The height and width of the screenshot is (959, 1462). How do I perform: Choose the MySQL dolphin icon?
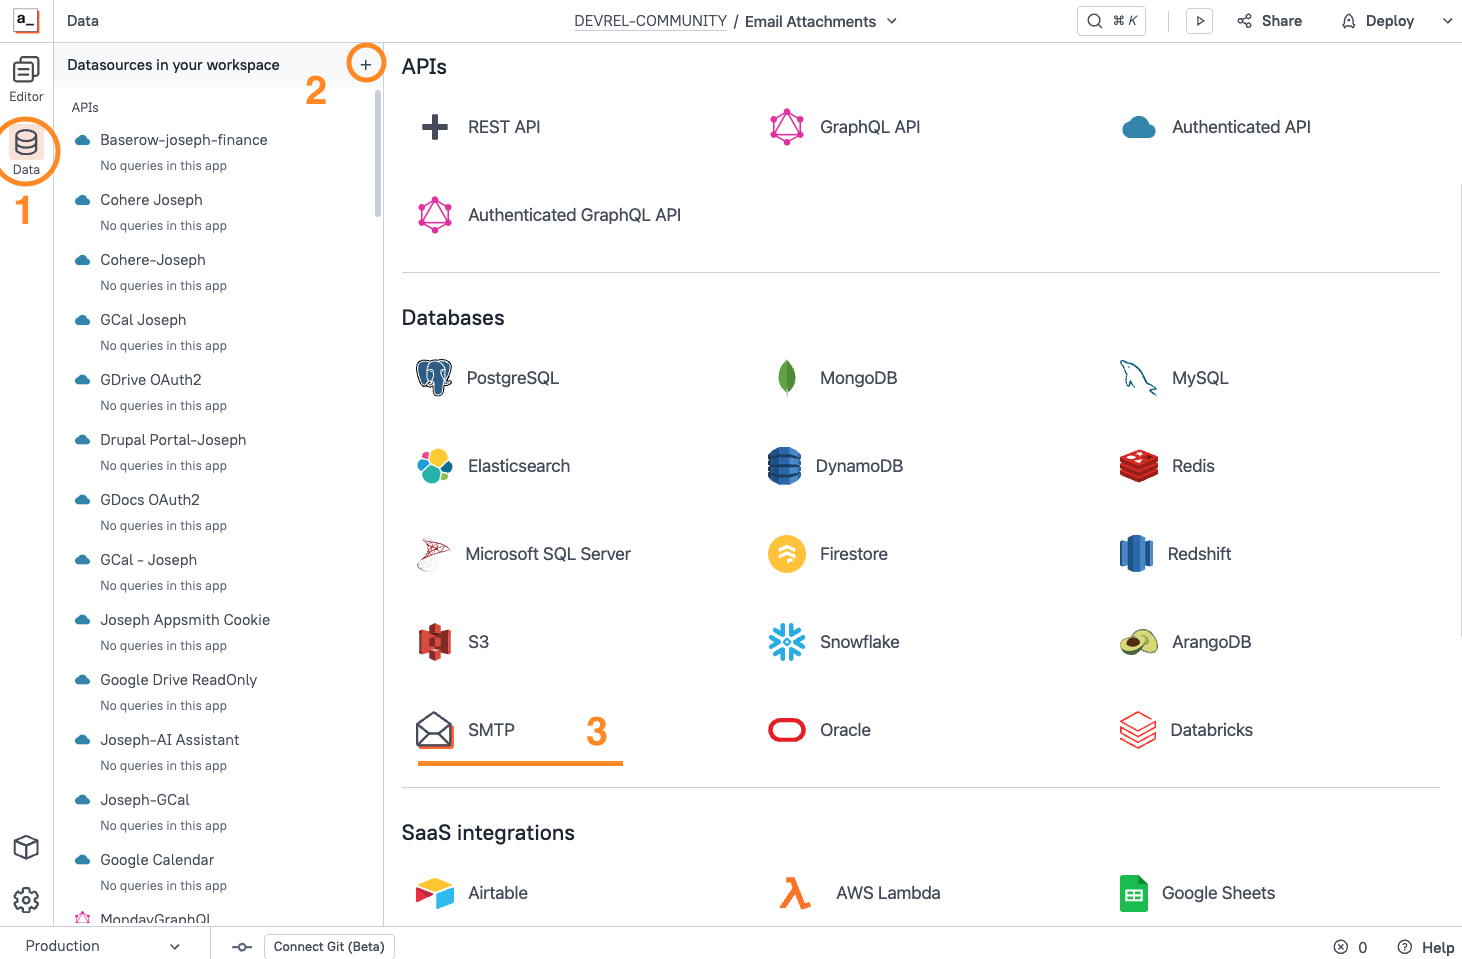(x=1139, y=378)
